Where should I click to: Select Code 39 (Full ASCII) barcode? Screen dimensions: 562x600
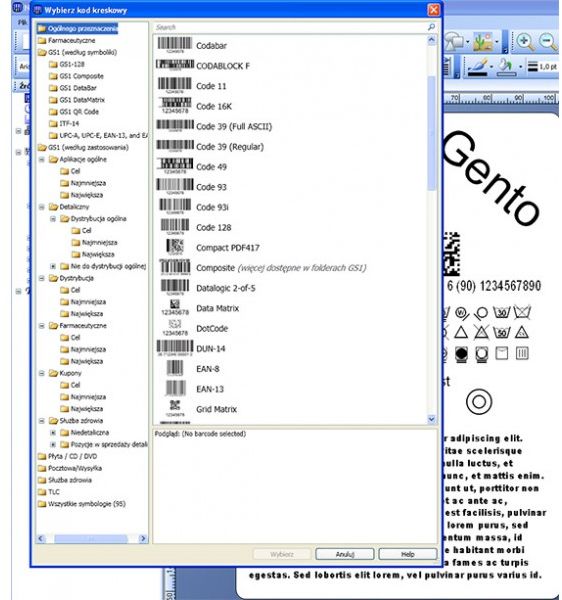tap(214, 126)
